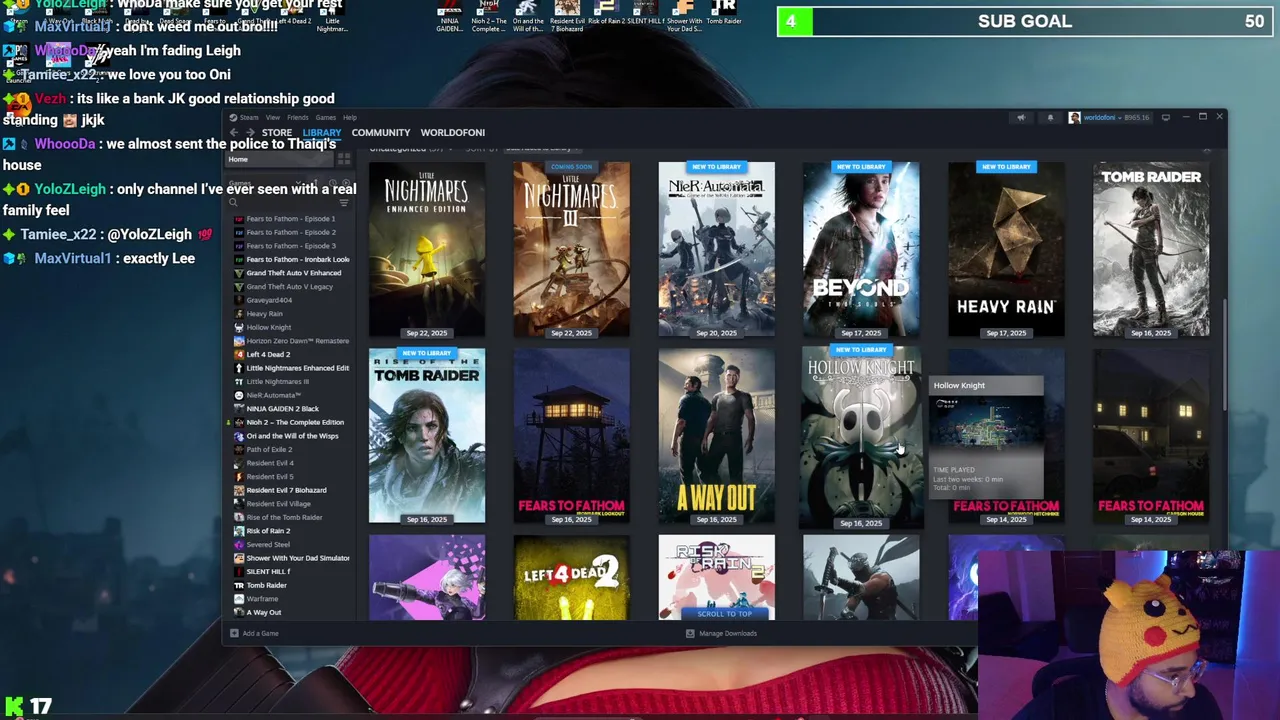Go to the STORE tab
Viewport: 1280px width, 720px height.
(x=277, y=132)
